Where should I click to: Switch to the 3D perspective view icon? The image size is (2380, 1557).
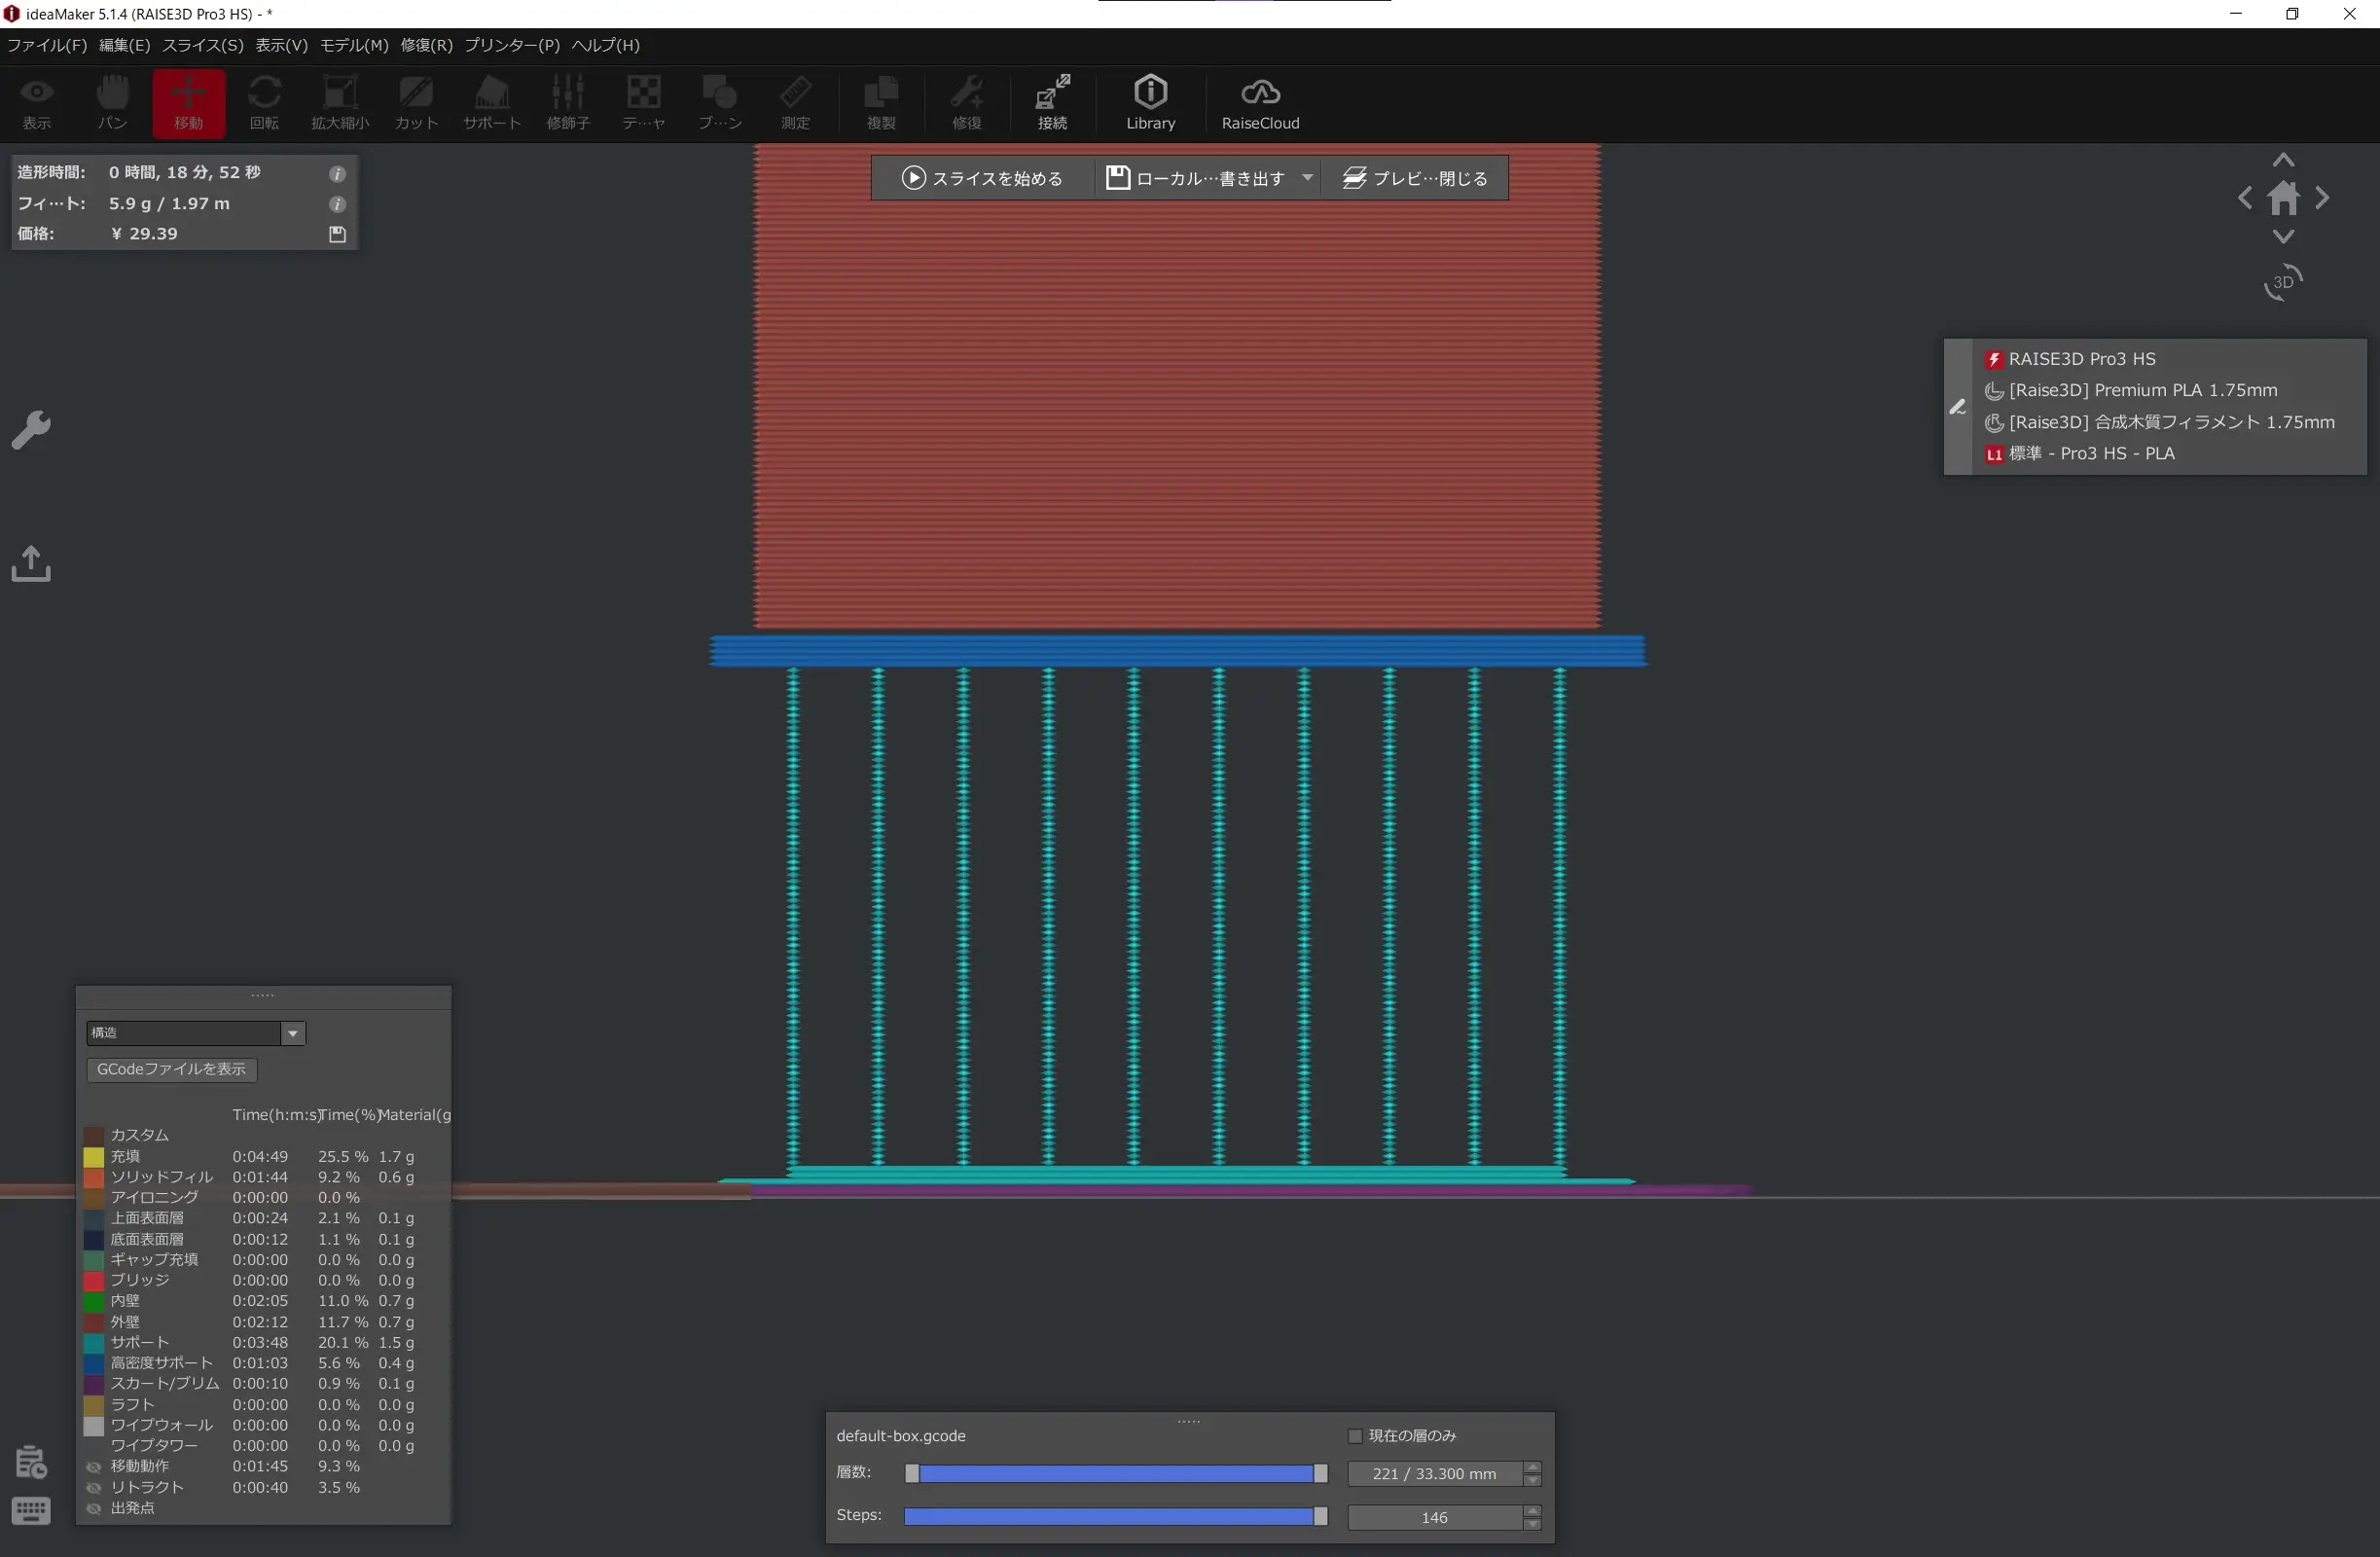pos(2283,282)
